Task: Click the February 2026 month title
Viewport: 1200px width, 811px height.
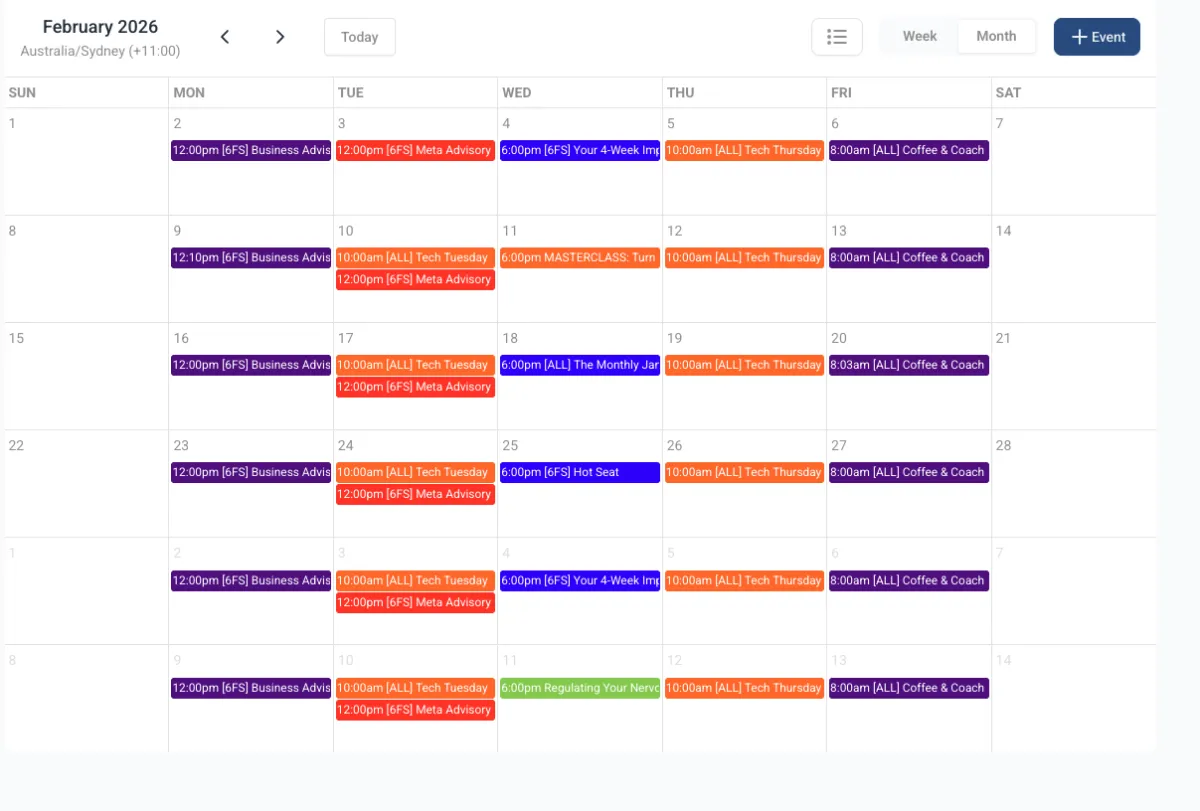Action: [x=100, y=27]
